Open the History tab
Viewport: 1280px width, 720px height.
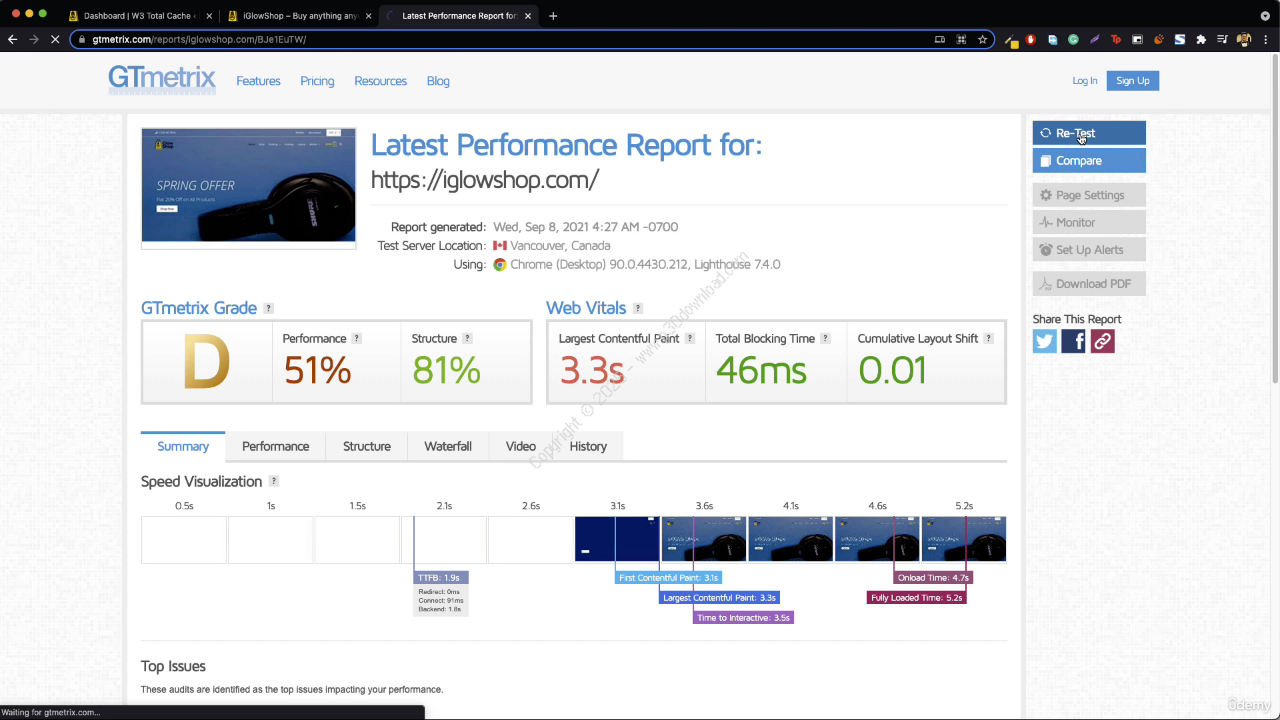[x=588, y=446]
